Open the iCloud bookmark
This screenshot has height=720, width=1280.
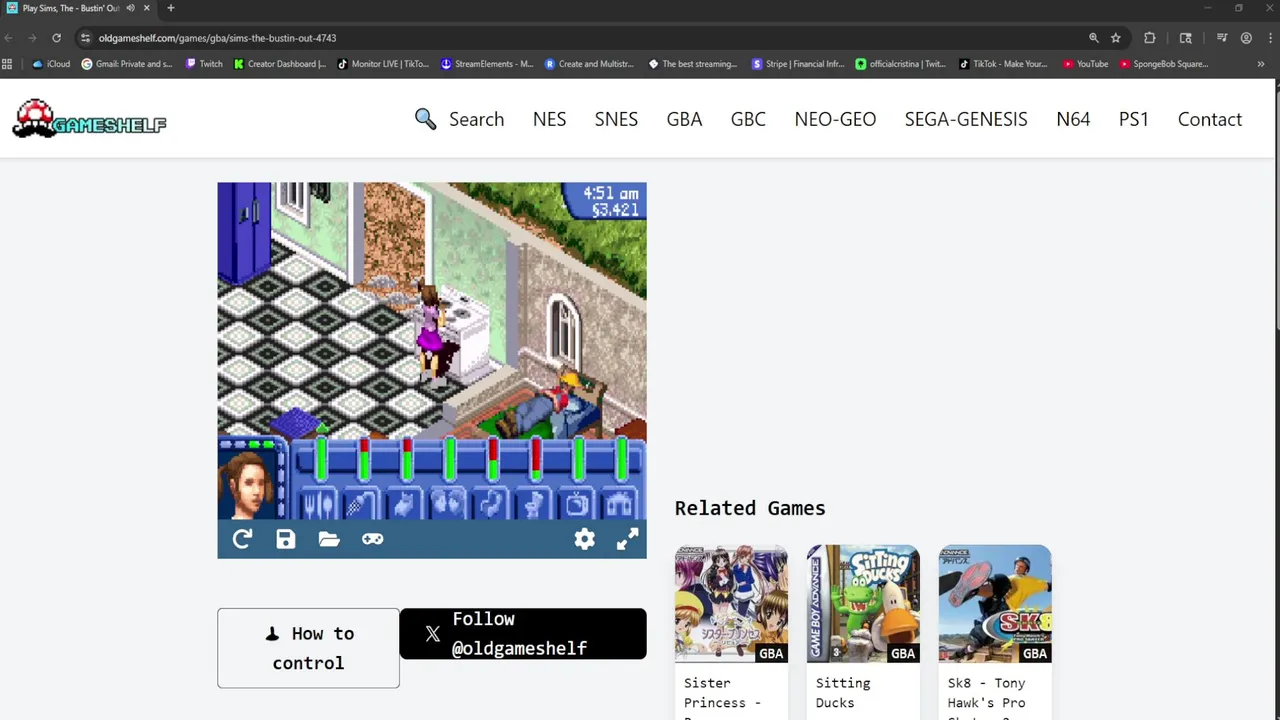52,64
